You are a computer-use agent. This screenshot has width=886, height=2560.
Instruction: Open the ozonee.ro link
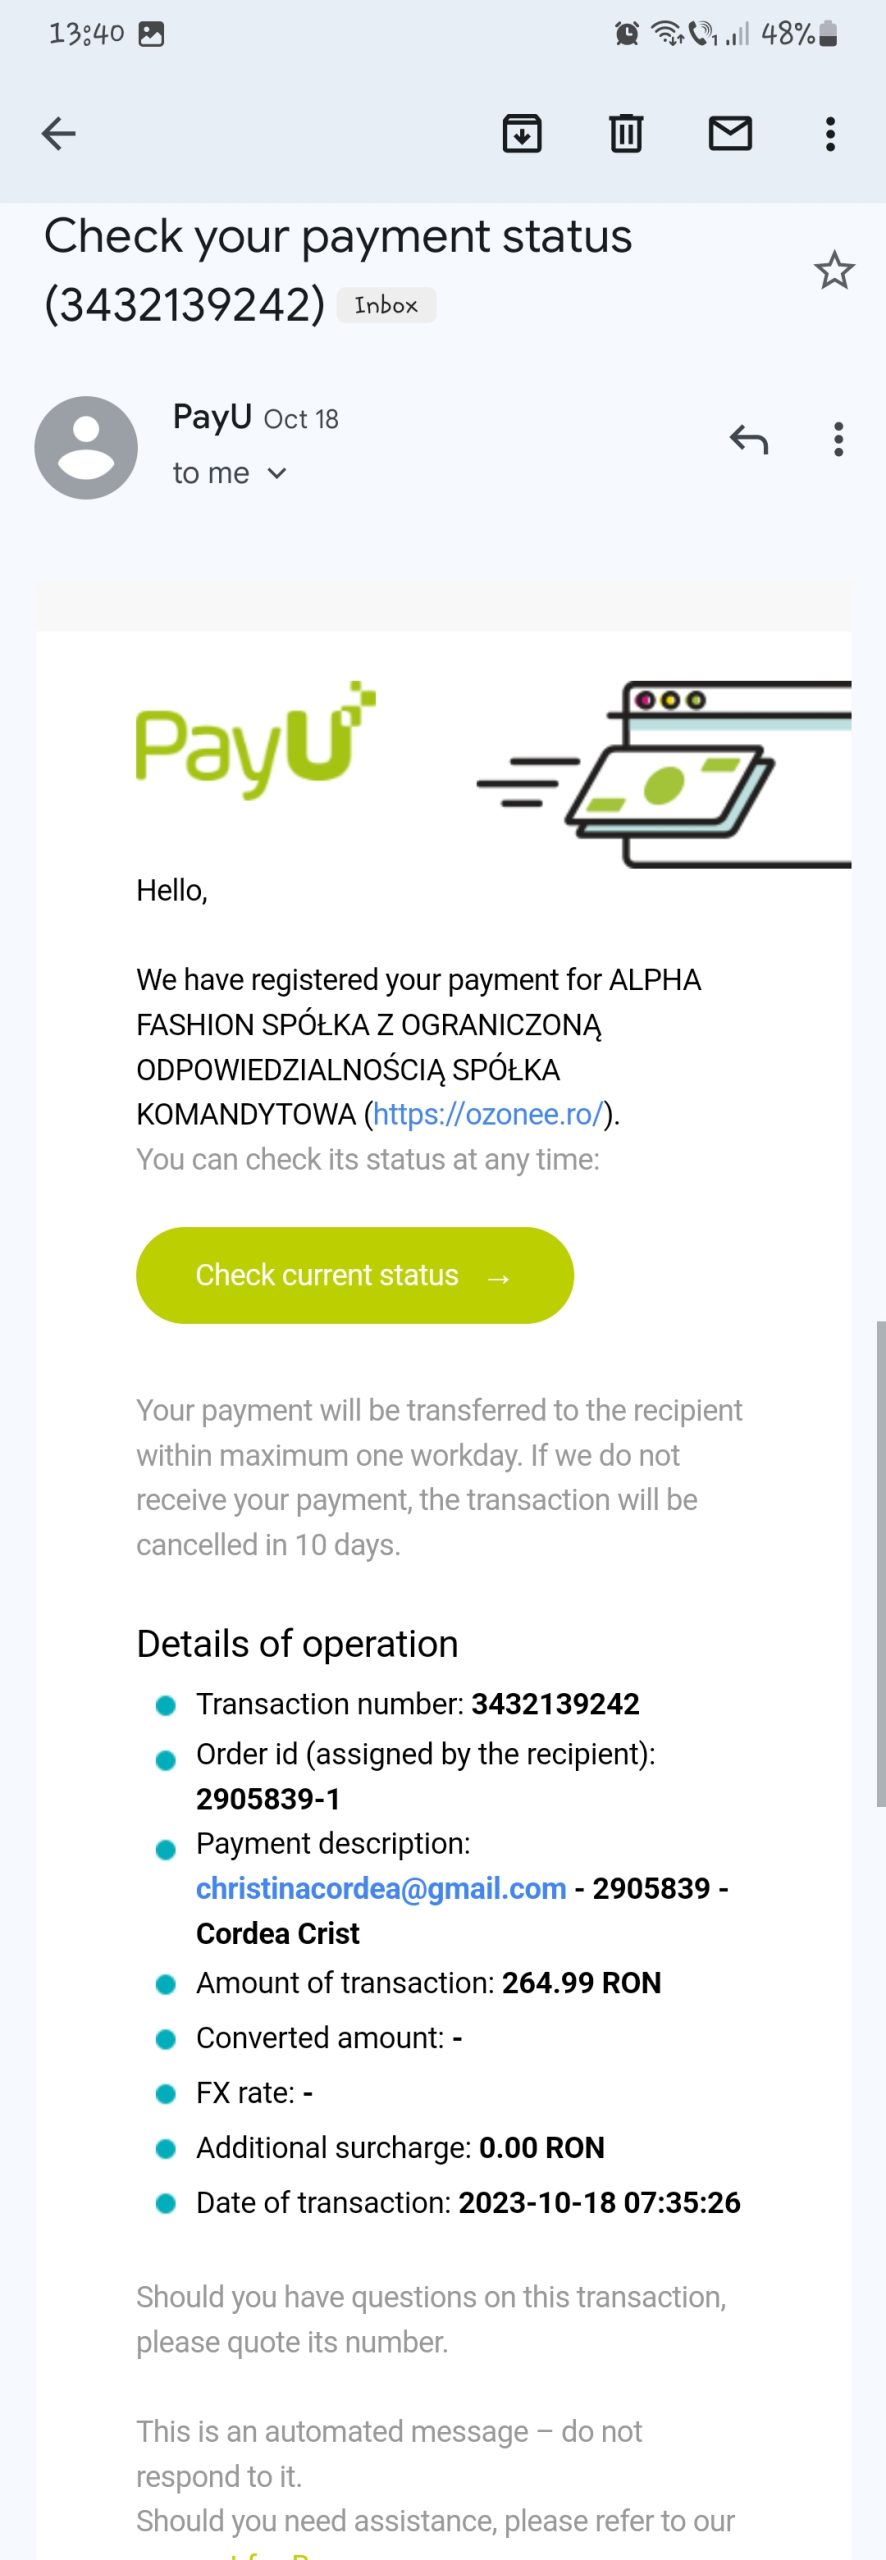[488, 1114]
